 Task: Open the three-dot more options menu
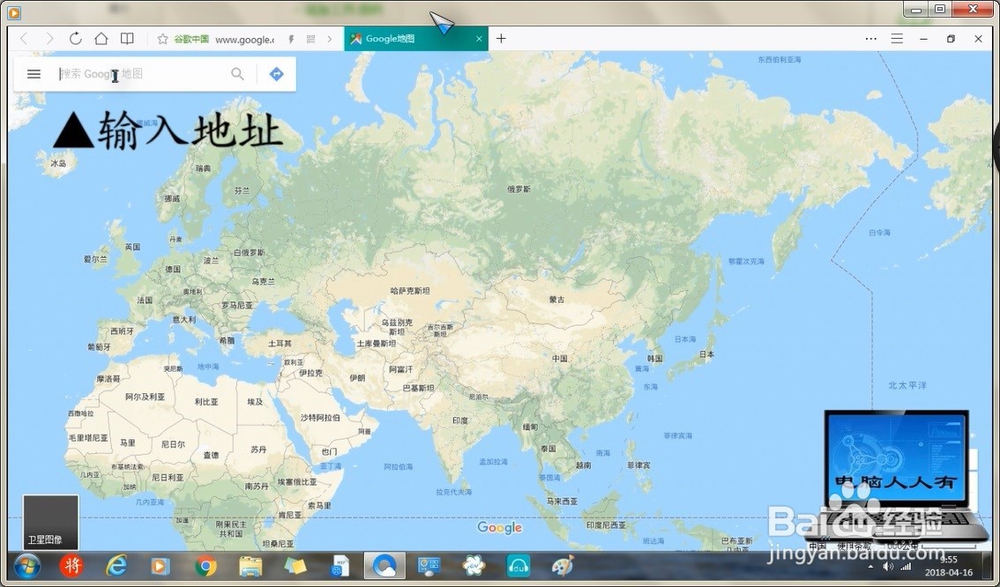(x=871, y=39)
